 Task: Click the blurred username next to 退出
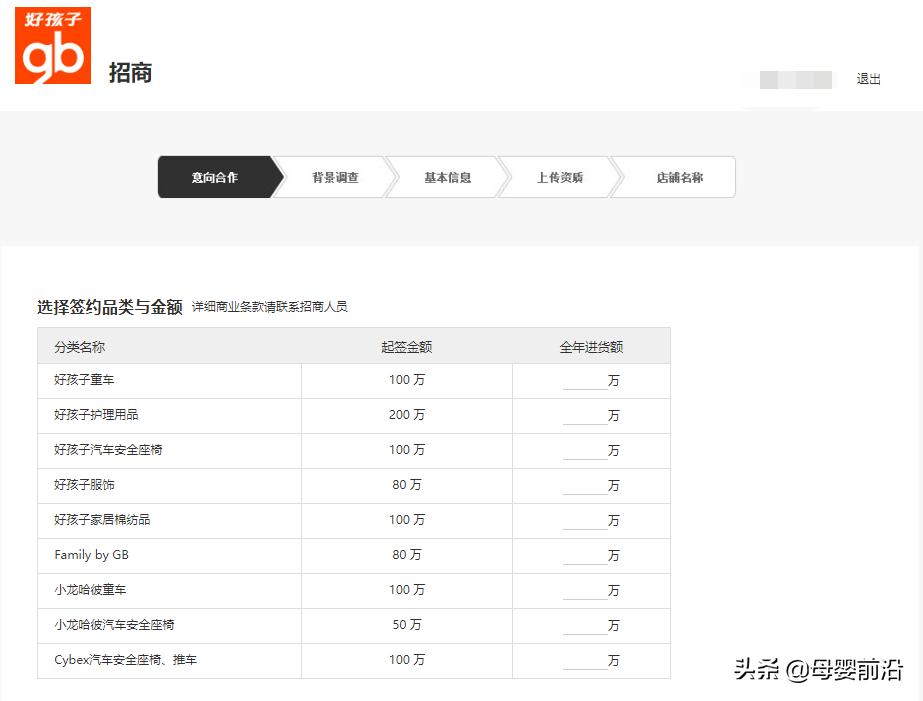795,79
